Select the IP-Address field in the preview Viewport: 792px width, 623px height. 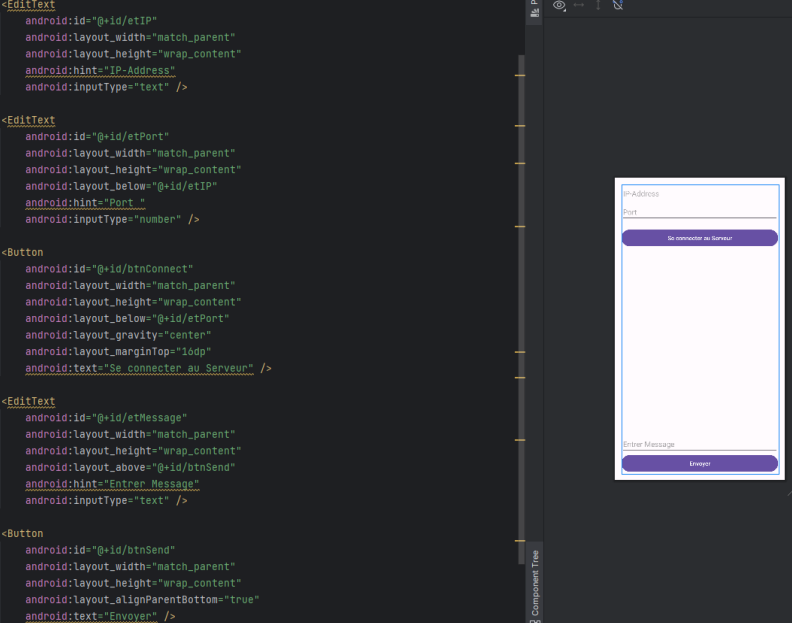699,194
